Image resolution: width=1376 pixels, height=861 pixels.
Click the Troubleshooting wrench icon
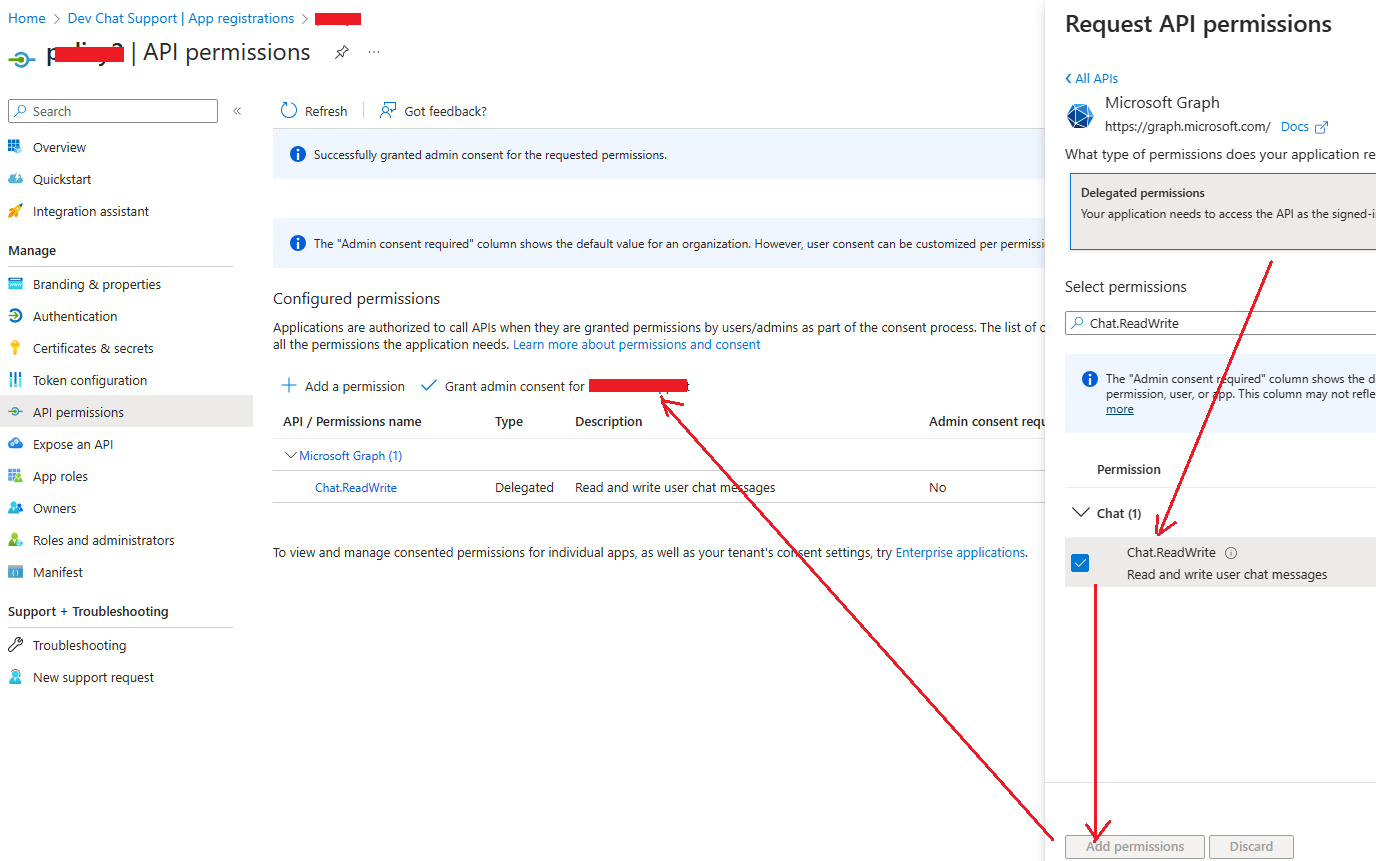tap(15, 645)
